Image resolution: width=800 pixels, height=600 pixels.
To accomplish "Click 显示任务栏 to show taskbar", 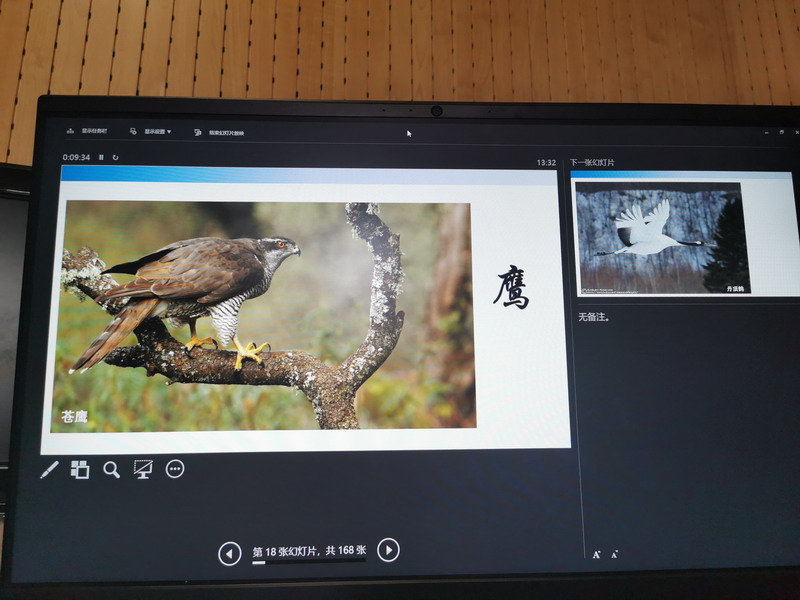I will coord(88,131).
